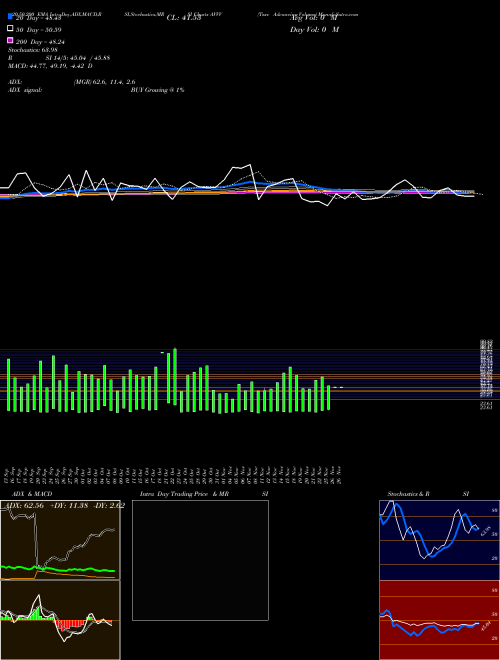Select the "200 Day - 48.24" label
This screenshot has width=500, height=660.
pos(40,42)
